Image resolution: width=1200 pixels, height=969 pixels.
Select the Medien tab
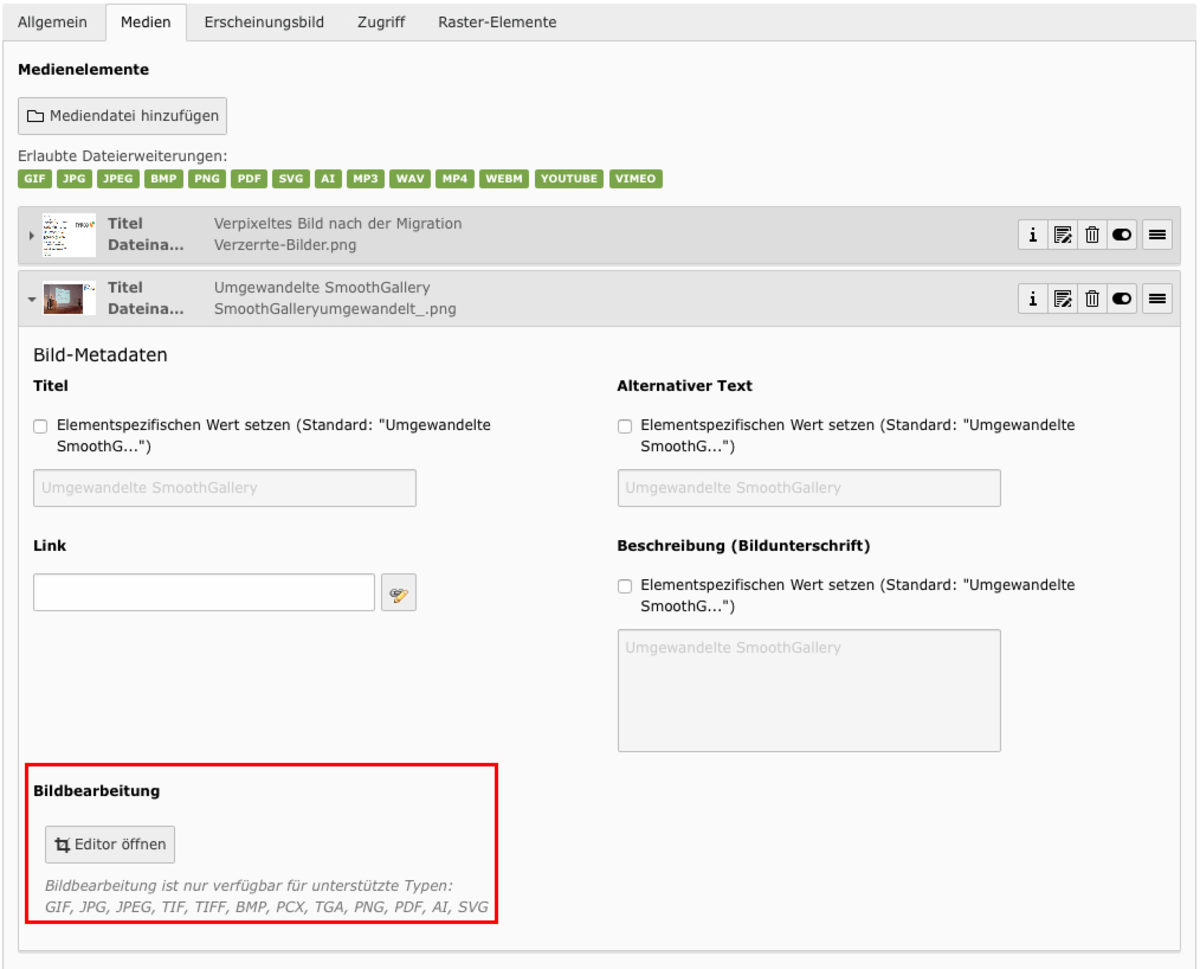145,22
